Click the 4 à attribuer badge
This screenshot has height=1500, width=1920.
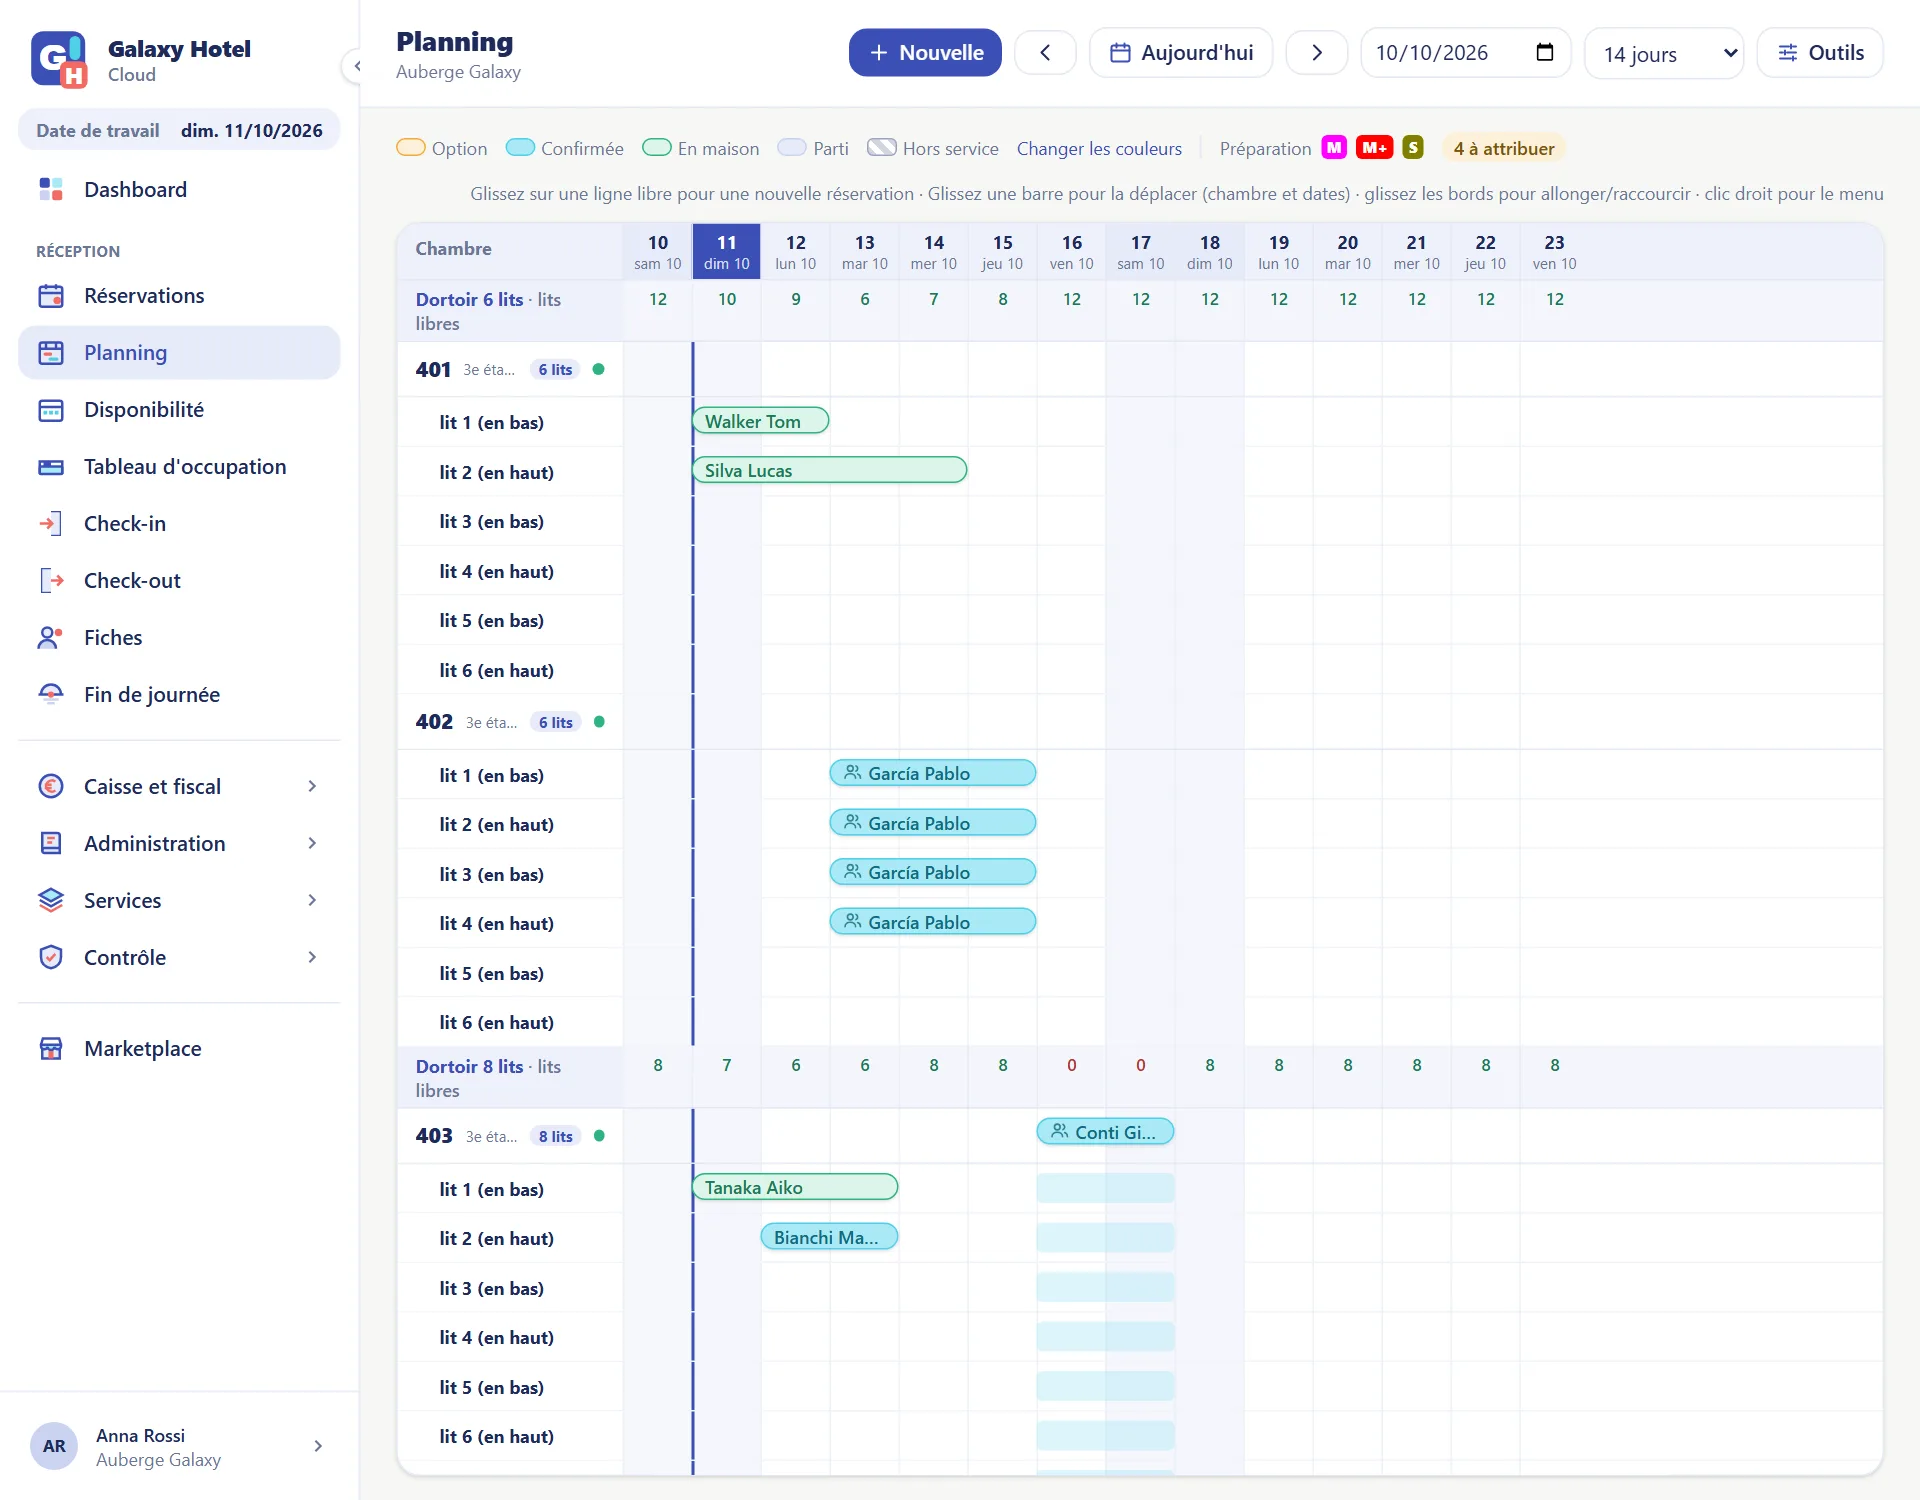click(1504, 148)
